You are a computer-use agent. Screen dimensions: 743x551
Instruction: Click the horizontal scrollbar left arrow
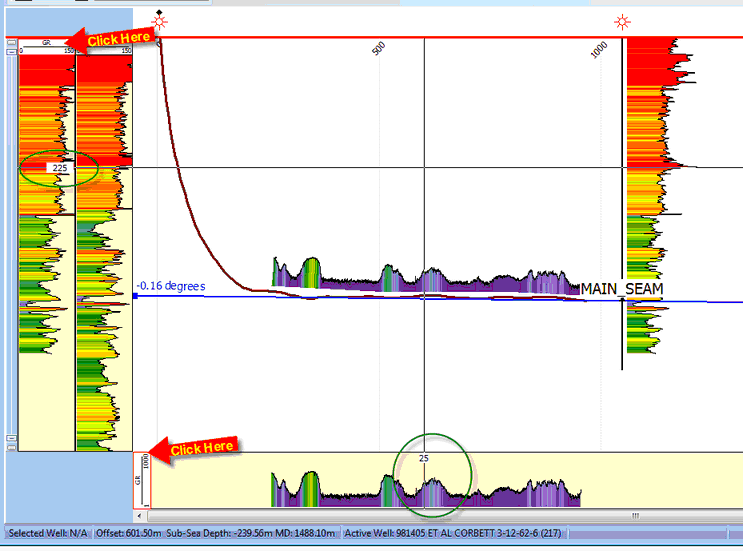(x=140, y=516)
